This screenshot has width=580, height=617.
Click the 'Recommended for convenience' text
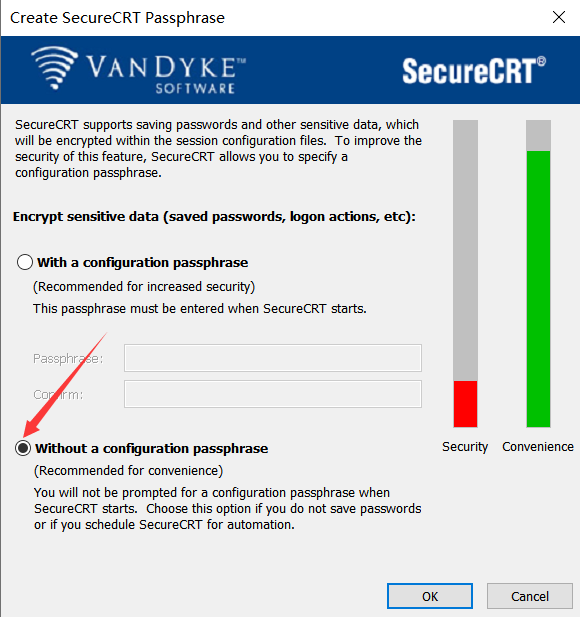(128, 471)
